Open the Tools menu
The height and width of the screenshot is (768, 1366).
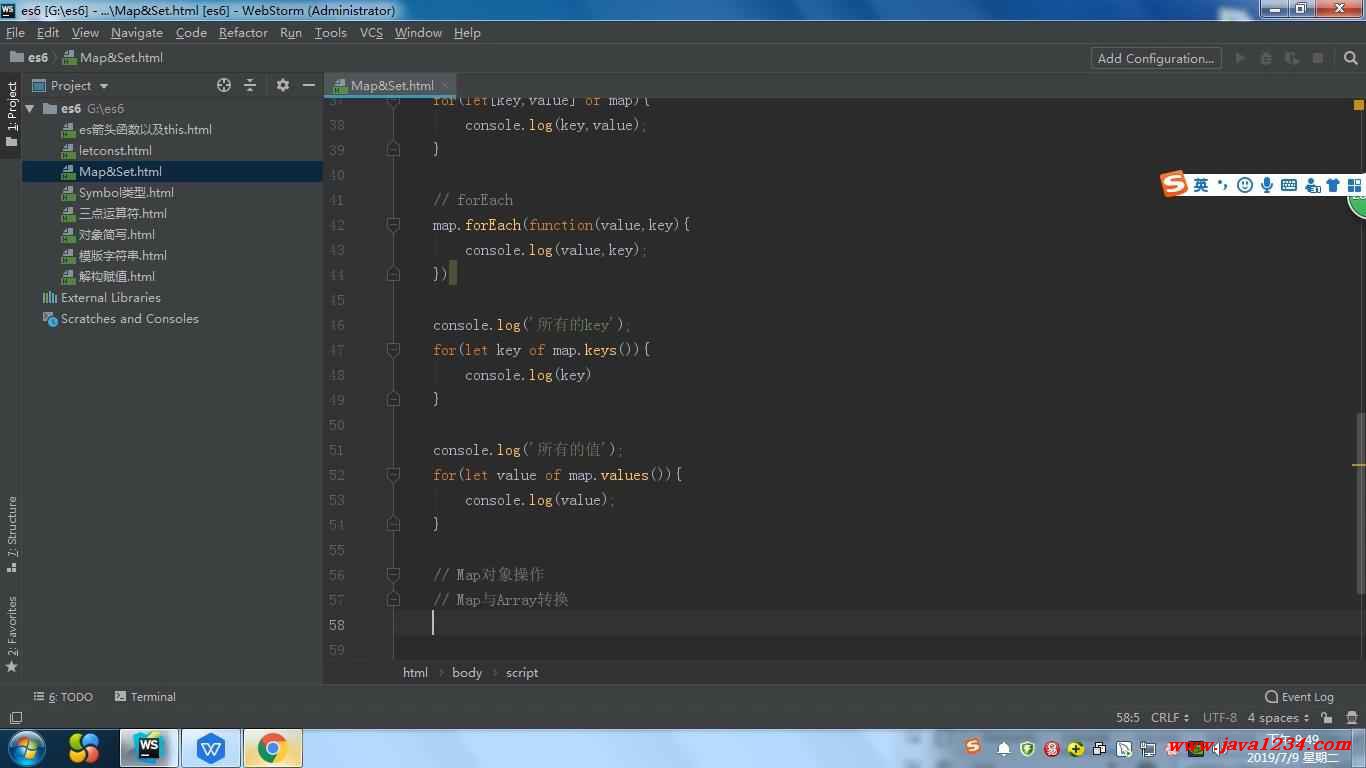pos(330,32)
